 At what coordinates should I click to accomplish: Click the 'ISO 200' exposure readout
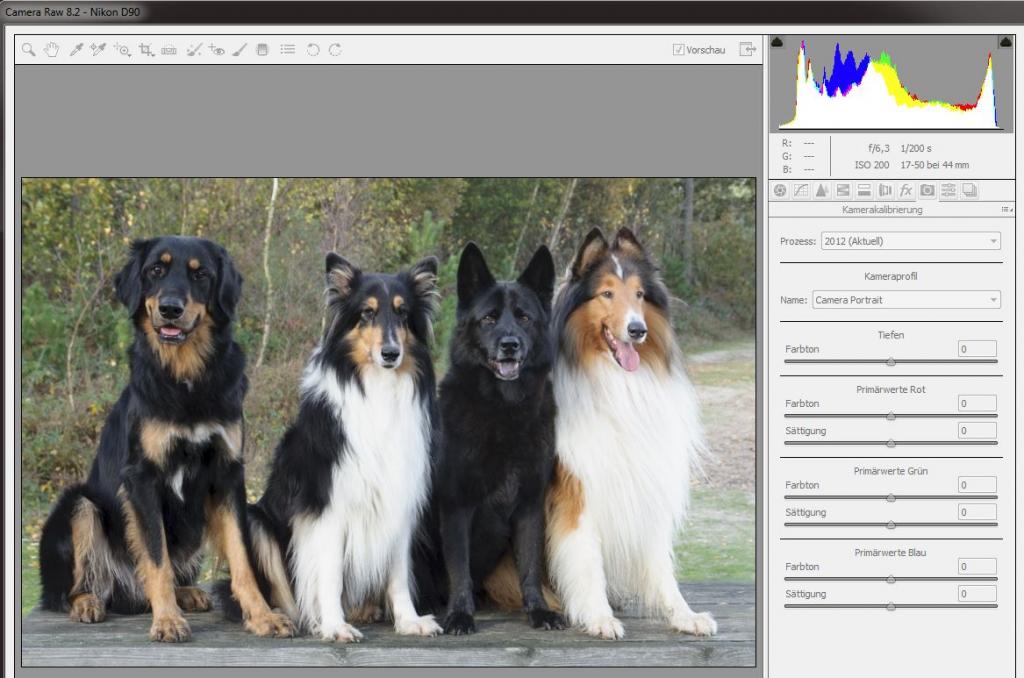[872, 165]
